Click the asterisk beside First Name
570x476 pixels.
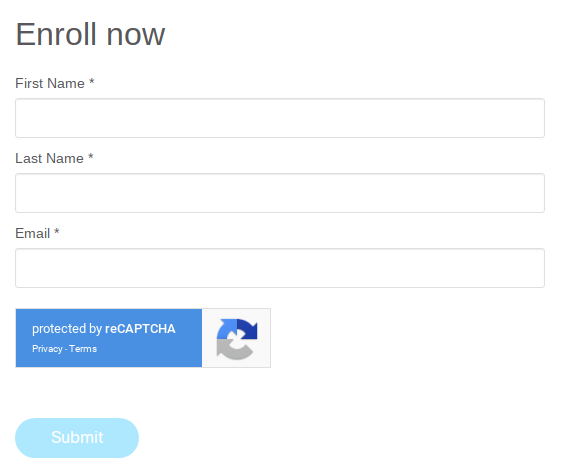tap(92, 81)
